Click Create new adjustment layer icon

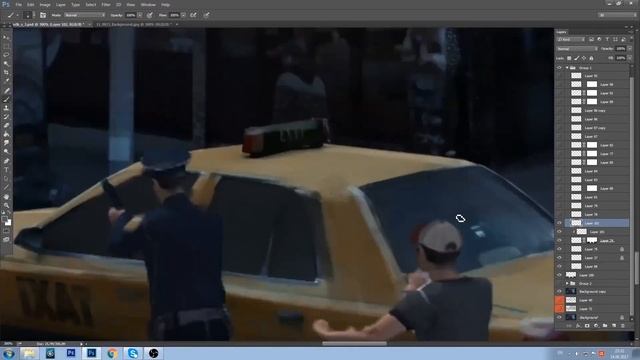pyautogui.click(x=596, y=326)
